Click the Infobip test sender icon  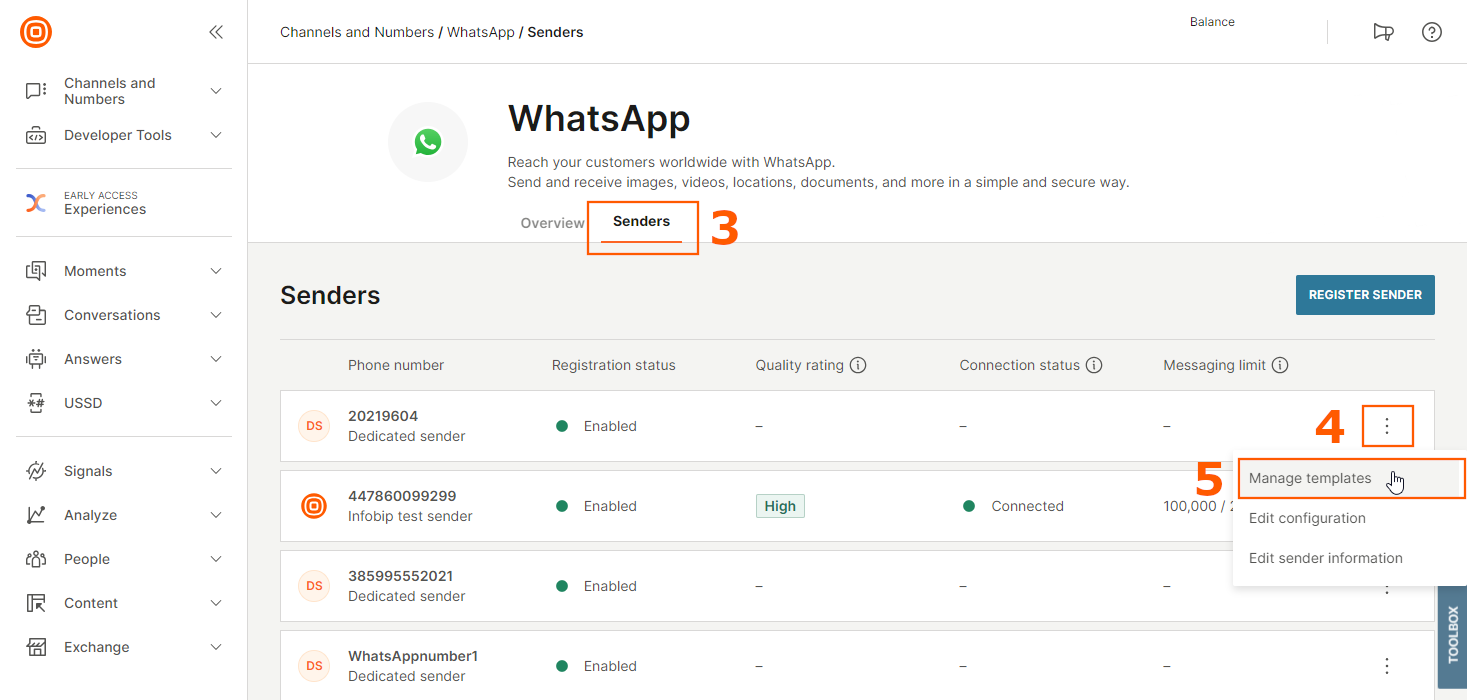314,506
